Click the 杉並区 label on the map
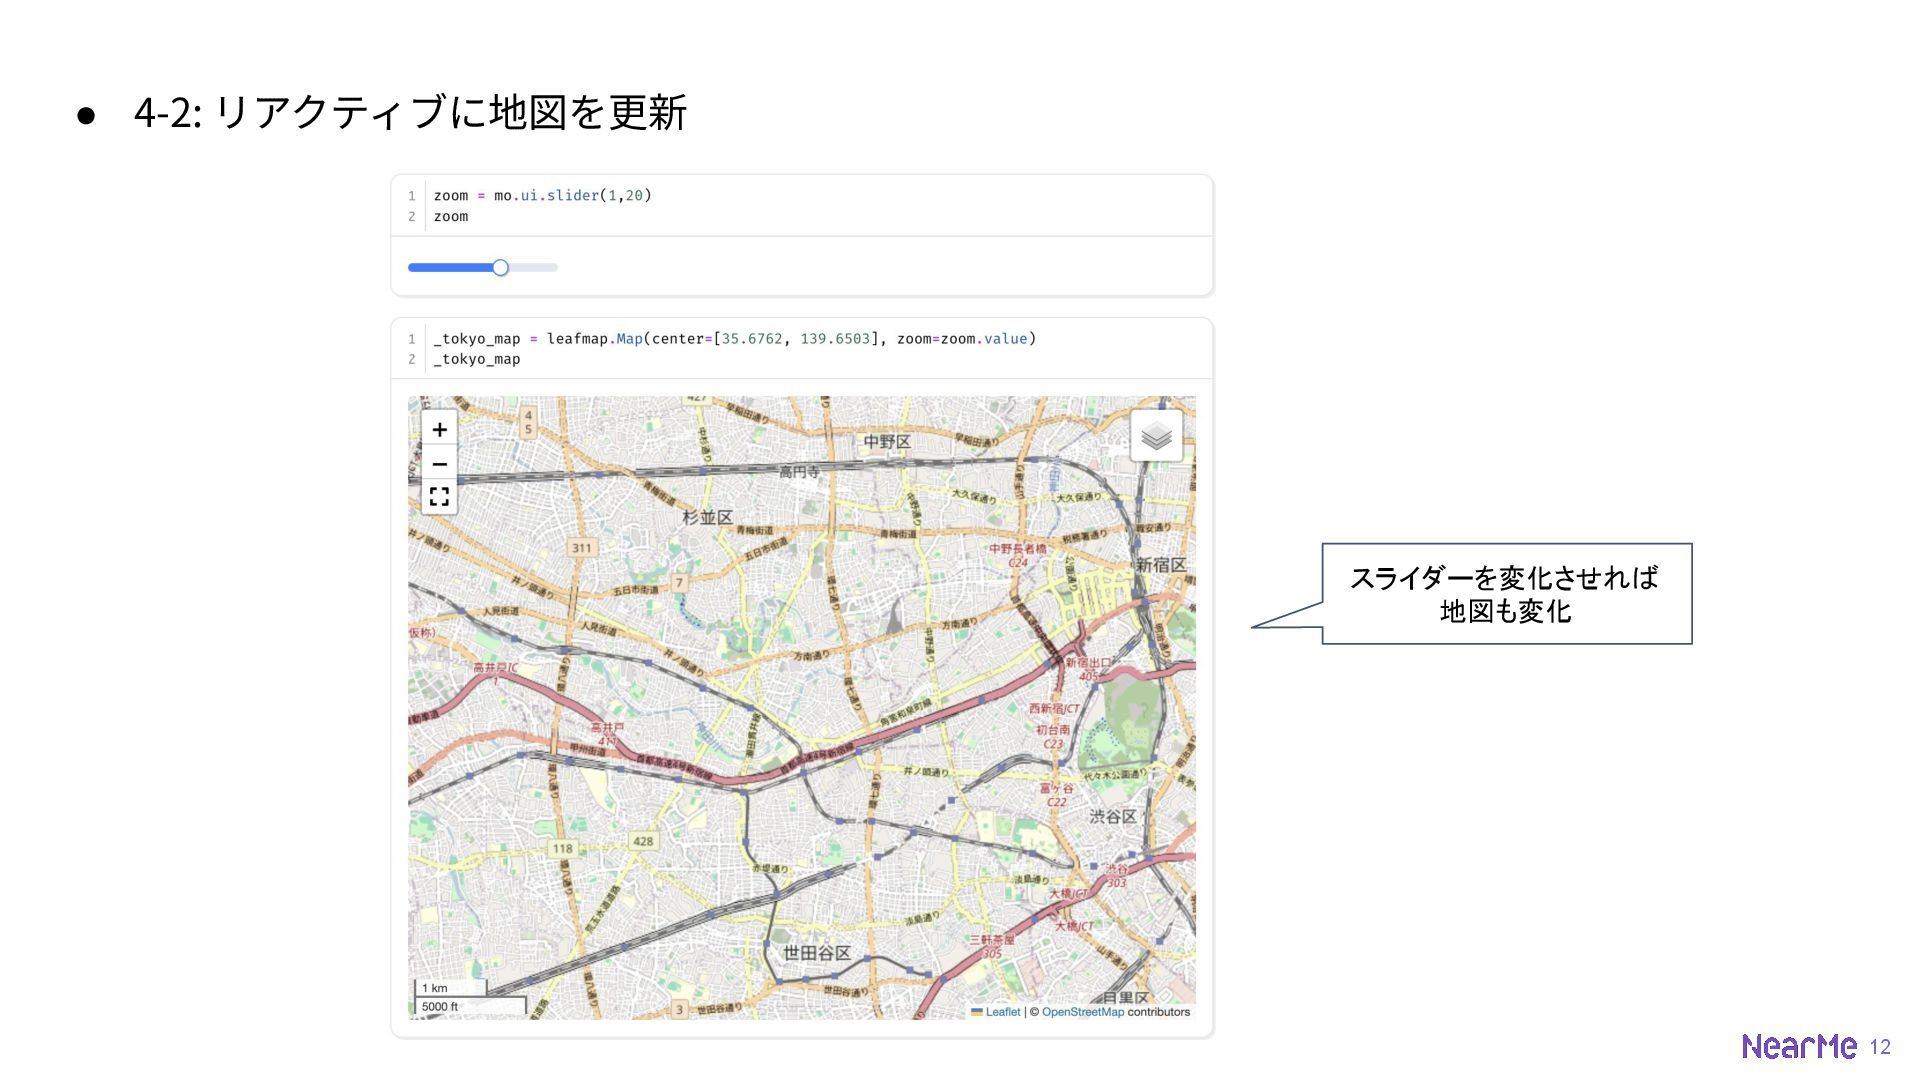This screenshot has width=1920, height=1080. click(x=707, y=517)
